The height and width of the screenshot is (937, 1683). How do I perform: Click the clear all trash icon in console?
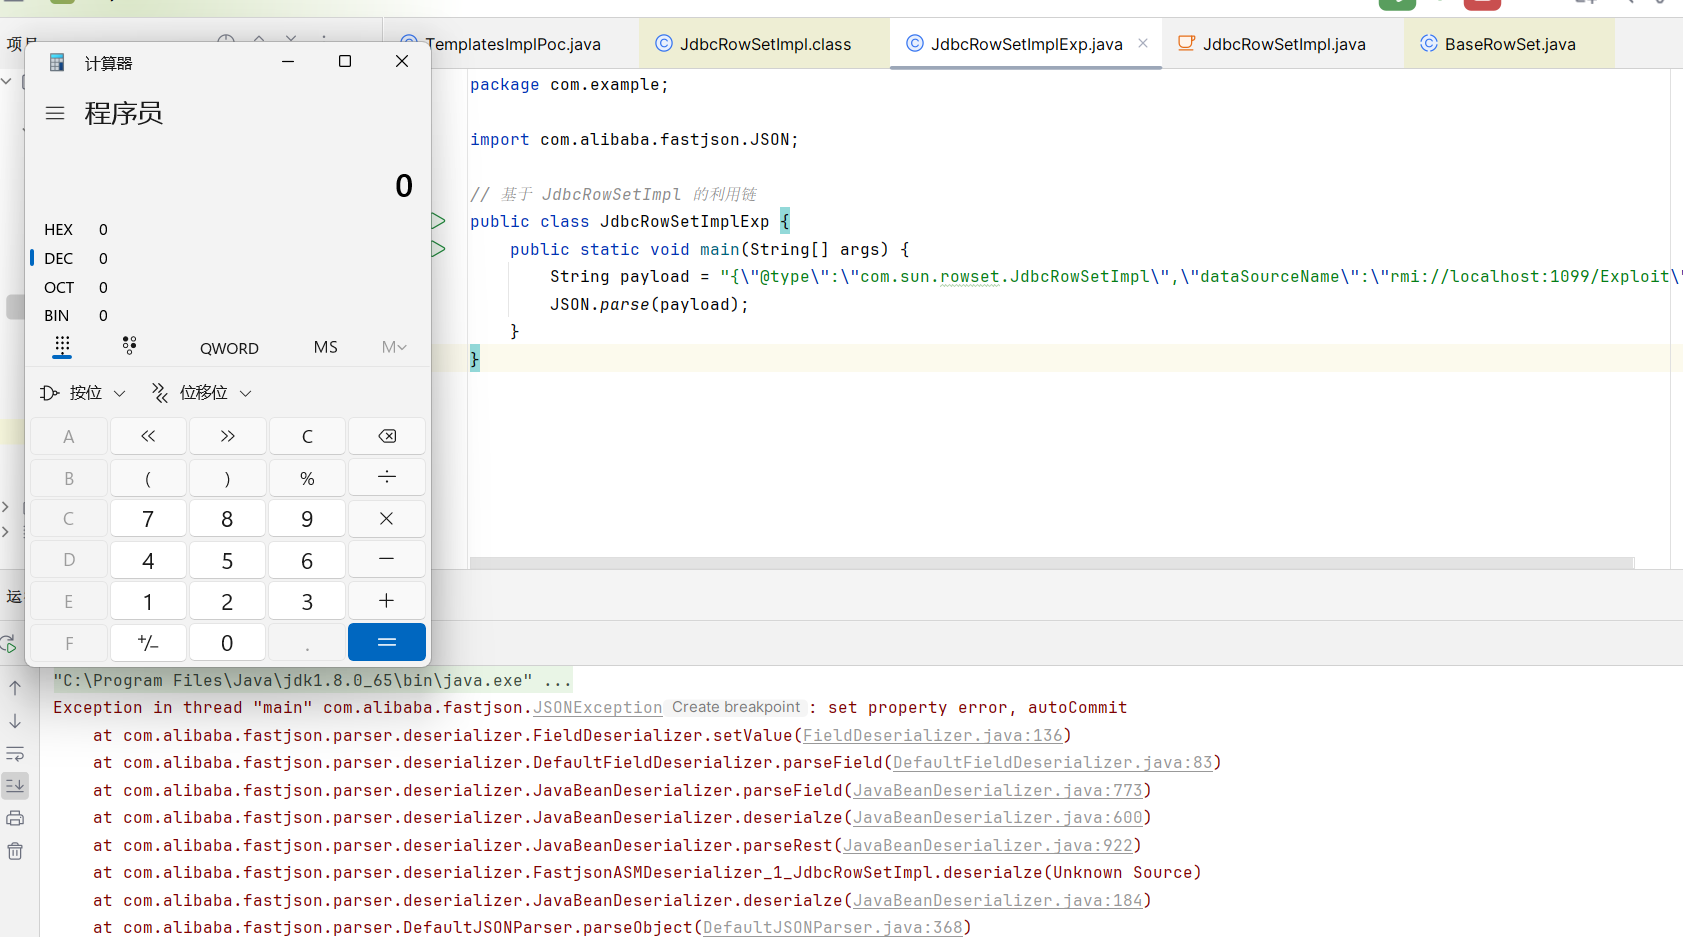(15, 851)
